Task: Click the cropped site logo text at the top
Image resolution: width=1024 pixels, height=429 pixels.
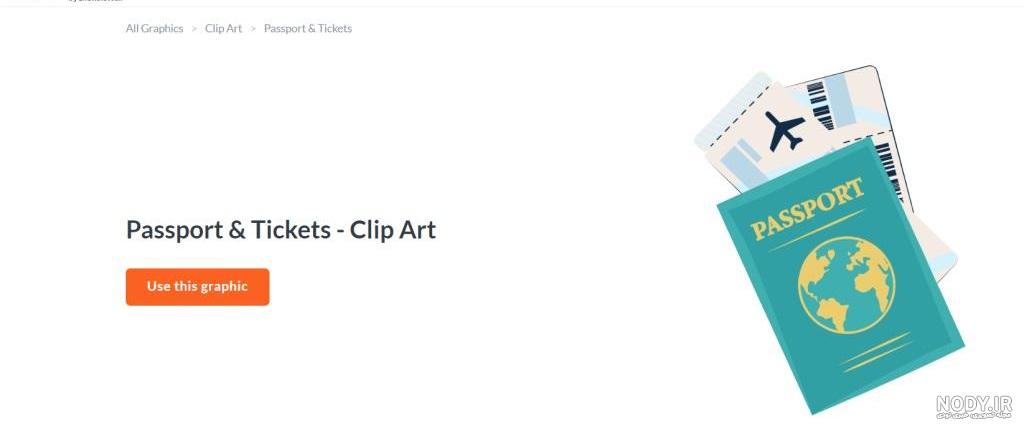Action: coord(96,1)
